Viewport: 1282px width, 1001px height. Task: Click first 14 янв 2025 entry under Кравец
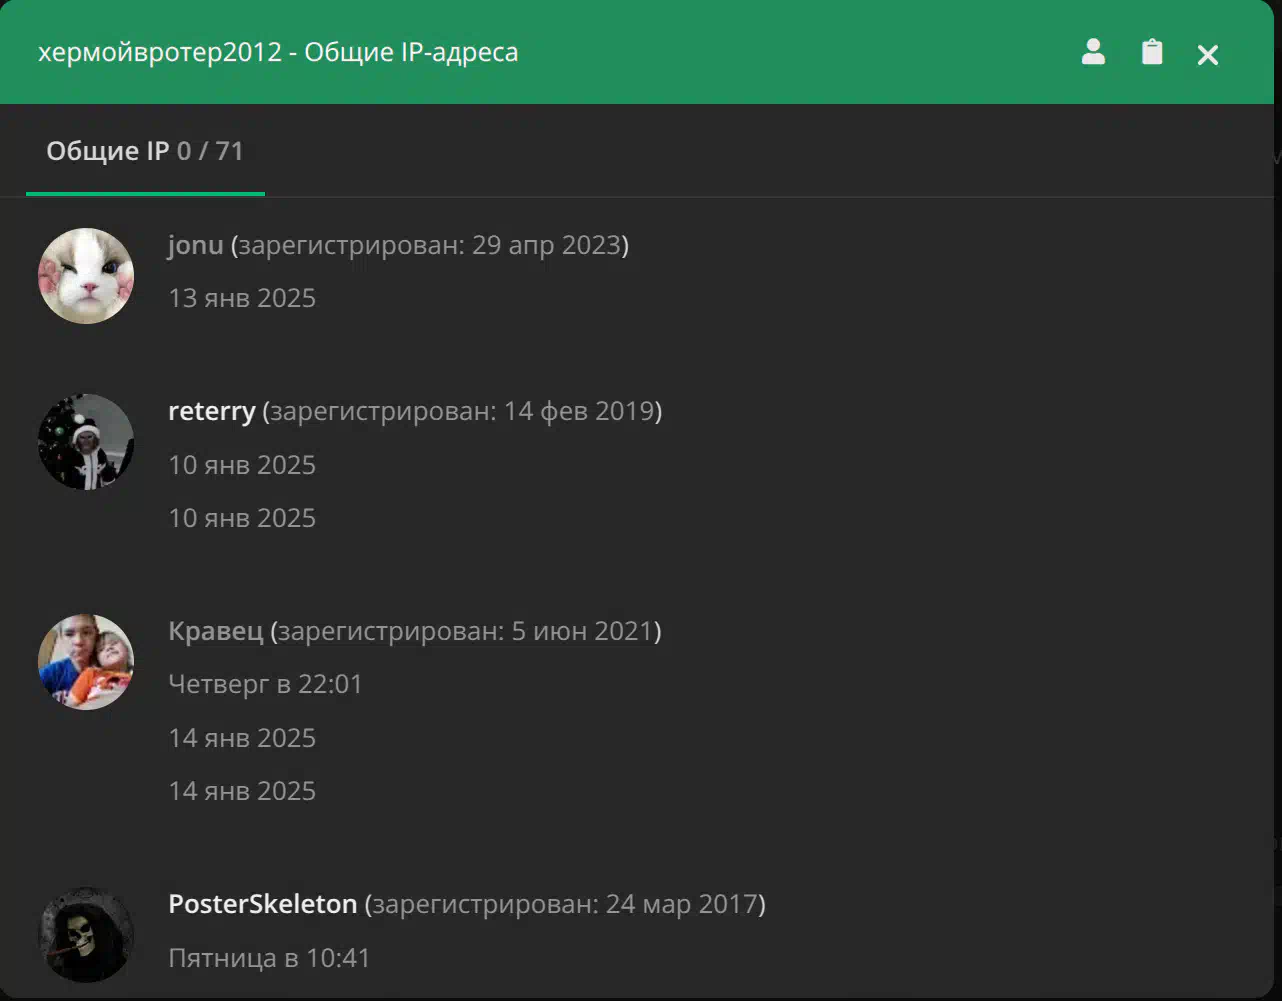[242, 738]
